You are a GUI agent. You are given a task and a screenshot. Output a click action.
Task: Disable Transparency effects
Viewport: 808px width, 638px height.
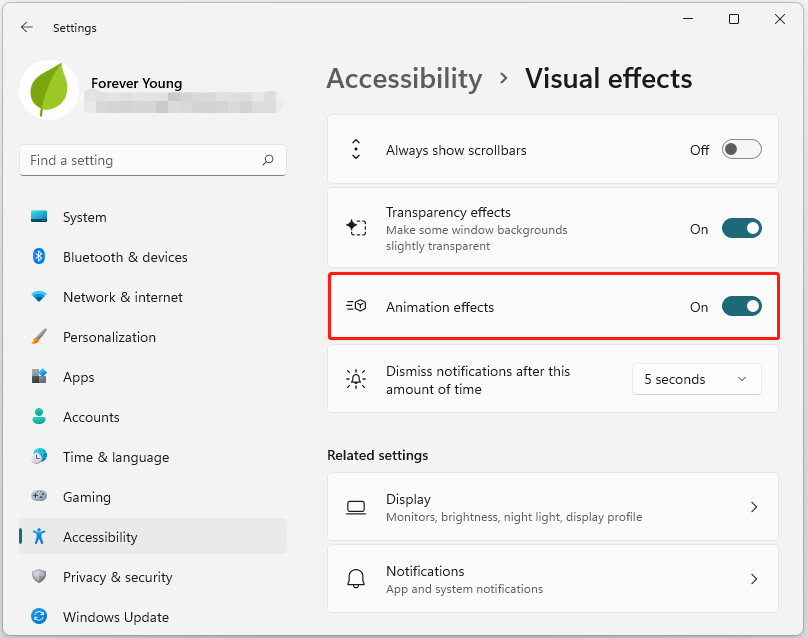point(741,228)
